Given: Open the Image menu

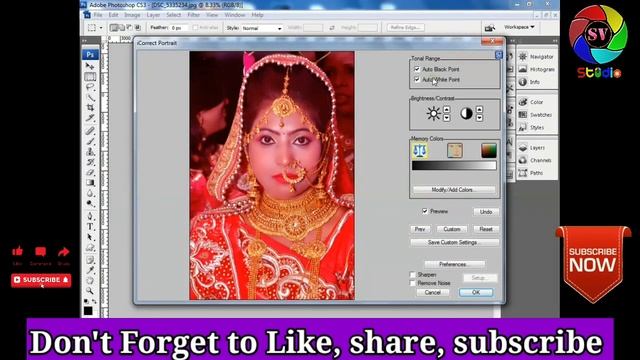Looking at the screenshot, I should coord(132,15).
